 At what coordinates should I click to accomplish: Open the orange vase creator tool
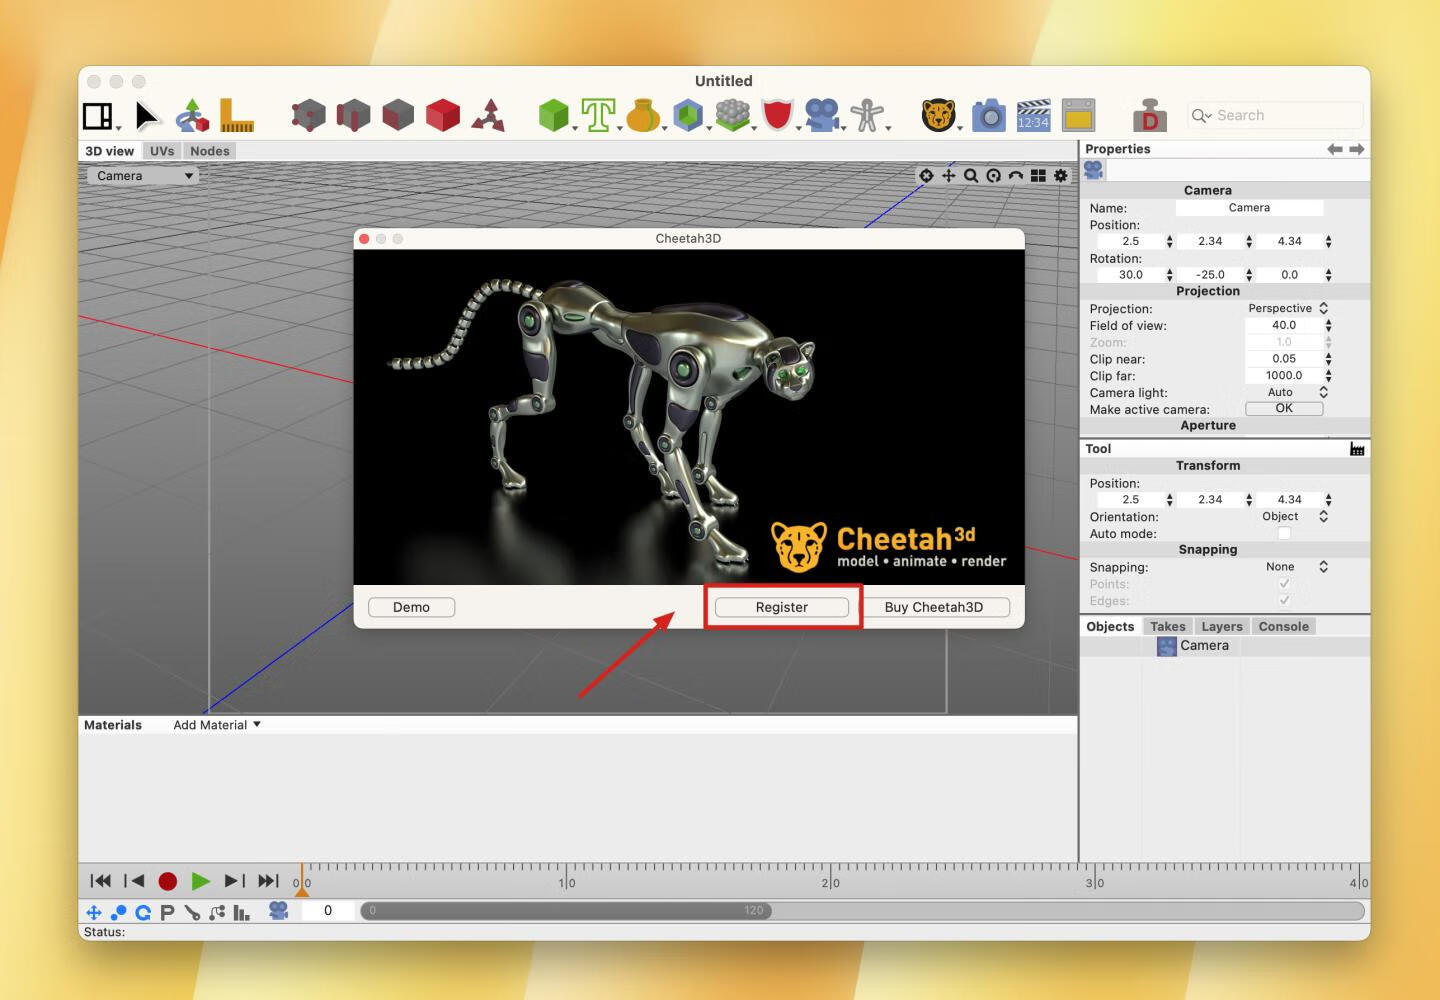pyautogui.click(x=643, y=116)
